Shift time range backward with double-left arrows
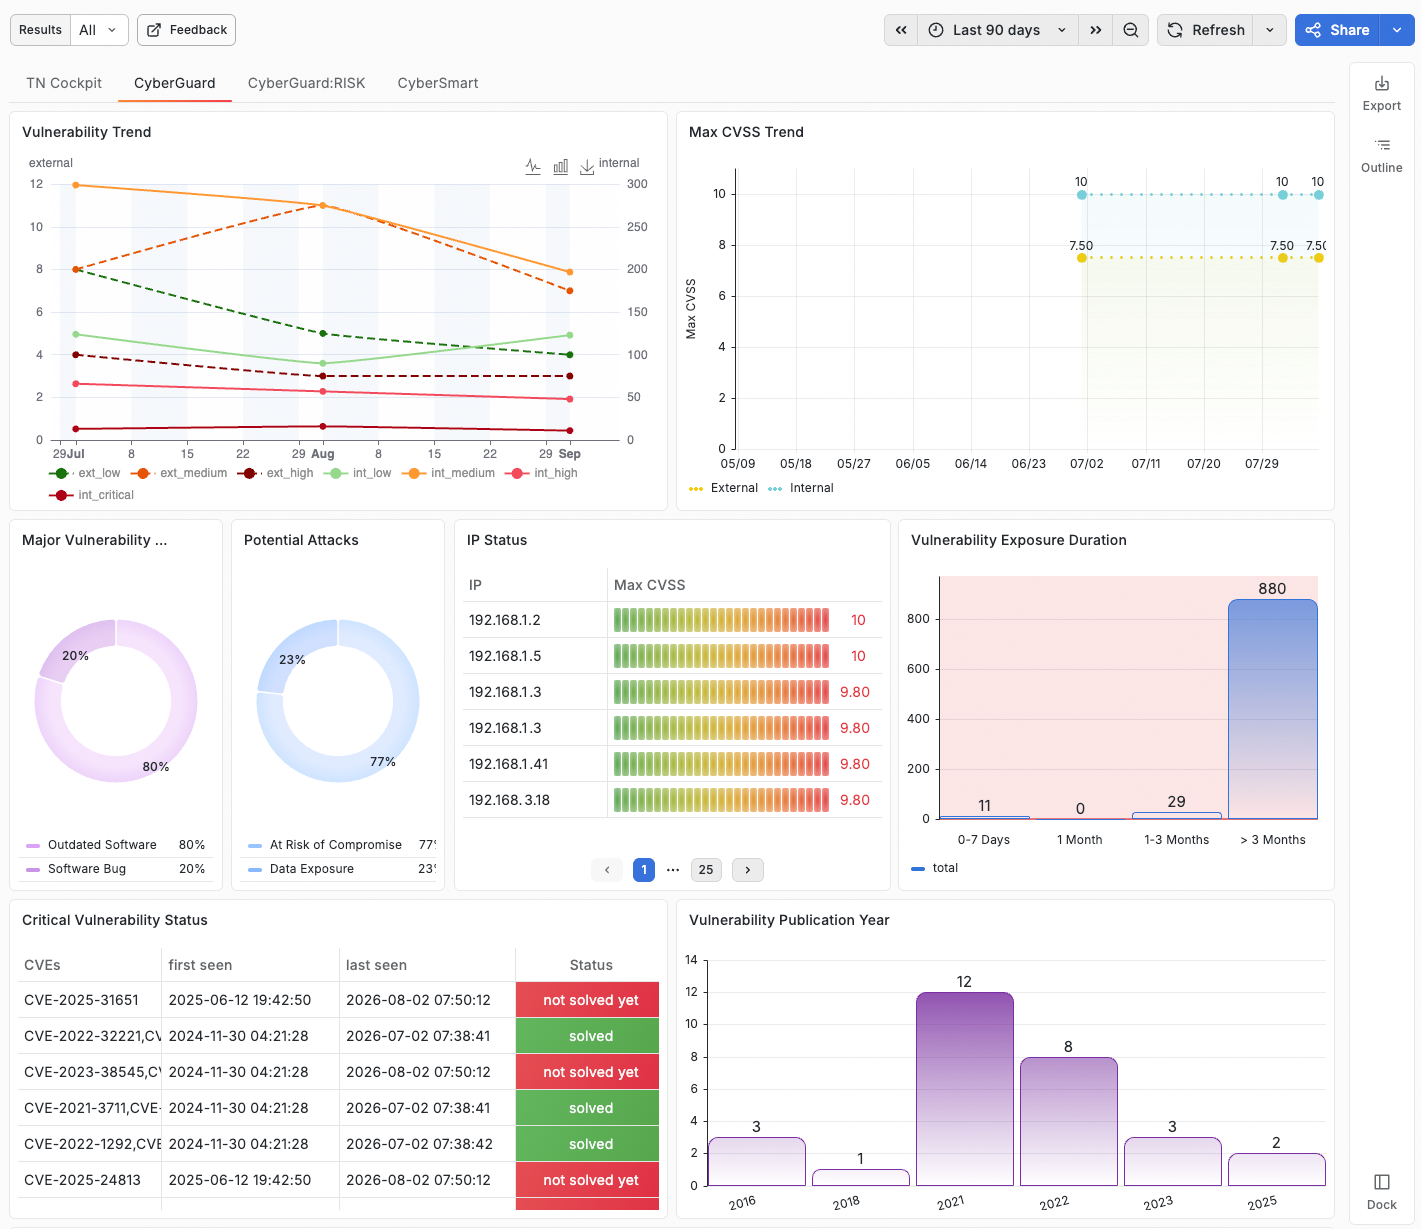The image size is (1421, 1229). click(901, 30)
